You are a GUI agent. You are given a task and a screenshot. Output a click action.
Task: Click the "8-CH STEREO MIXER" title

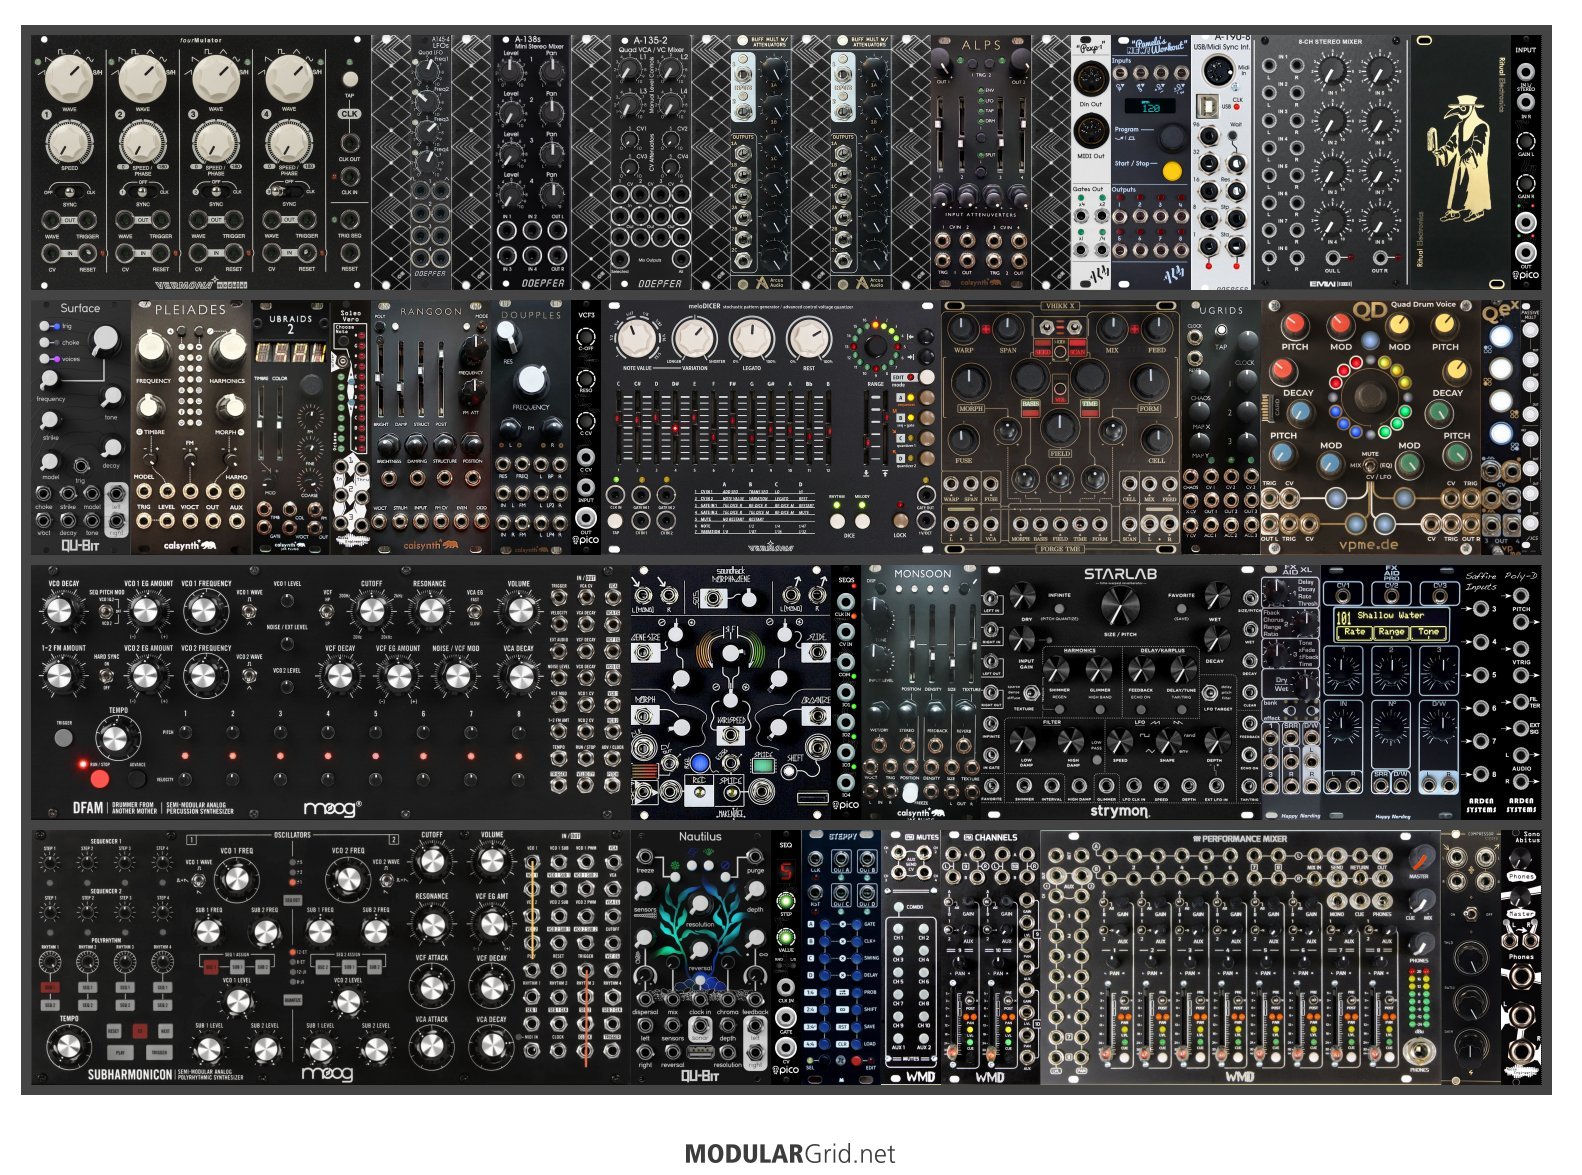[1332, 42]
